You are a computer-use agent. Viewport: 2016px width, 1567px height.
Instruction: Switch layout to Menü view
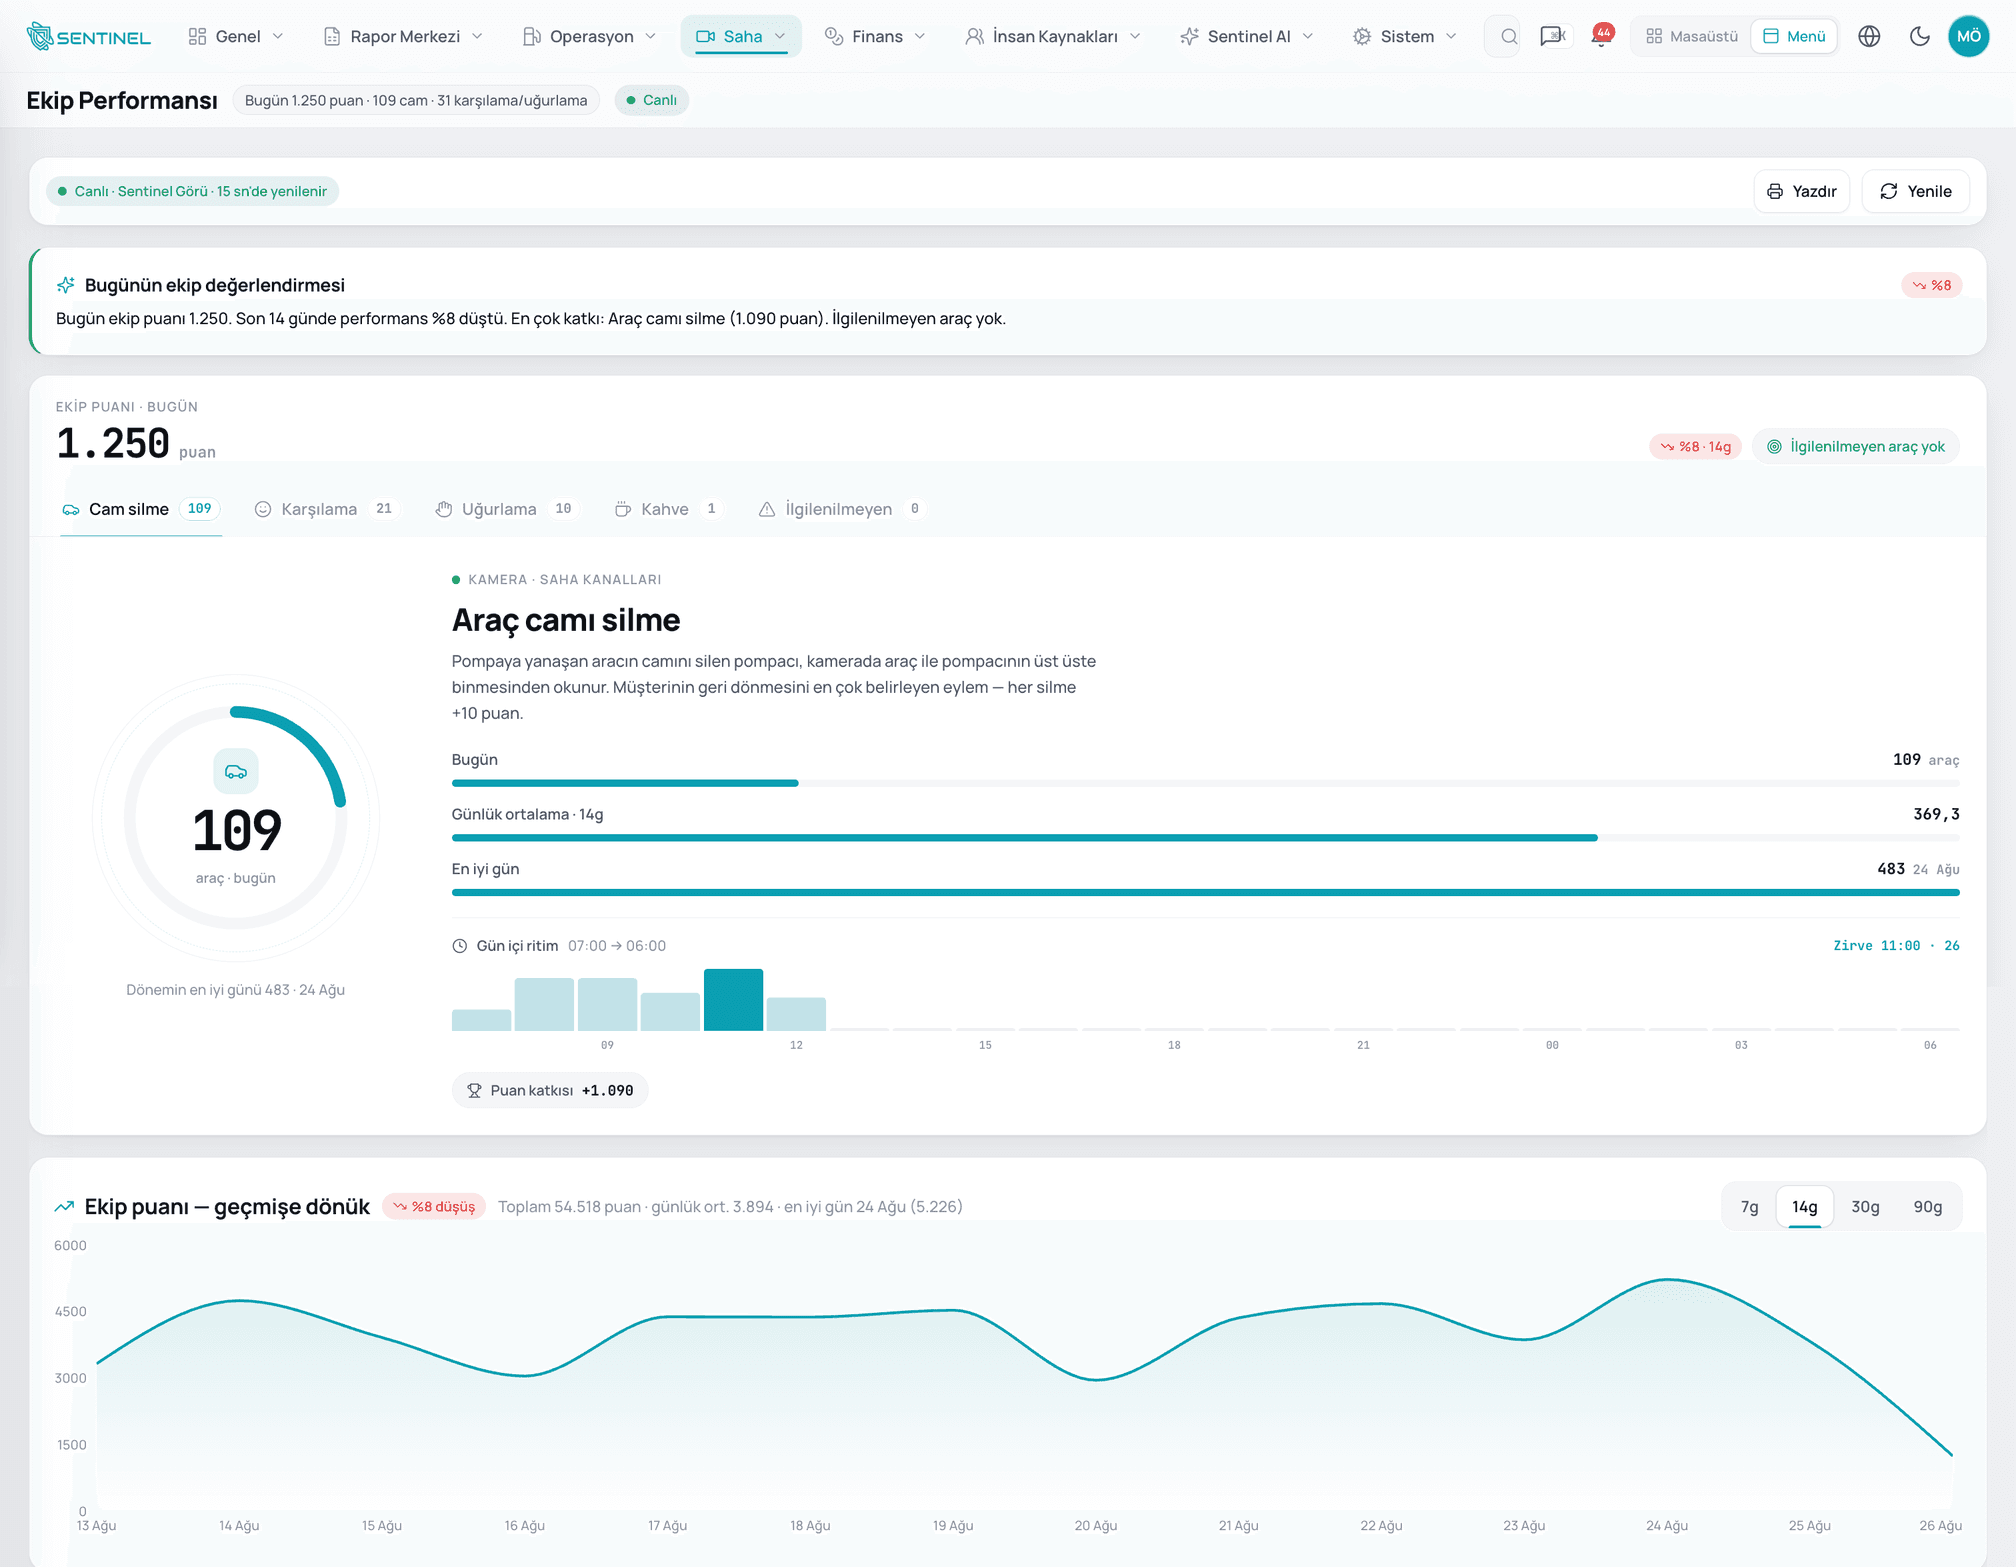[1794, 37]
